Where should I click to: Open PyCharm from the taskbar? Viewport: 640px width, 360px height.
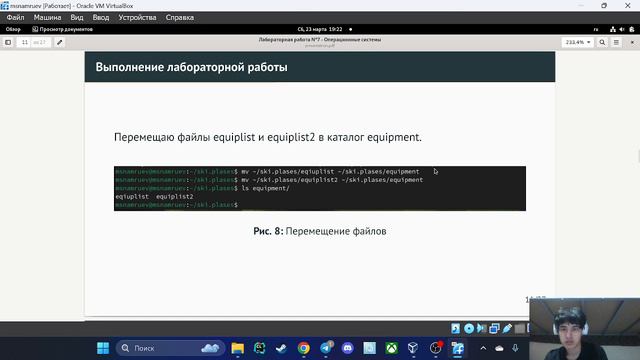260,348
